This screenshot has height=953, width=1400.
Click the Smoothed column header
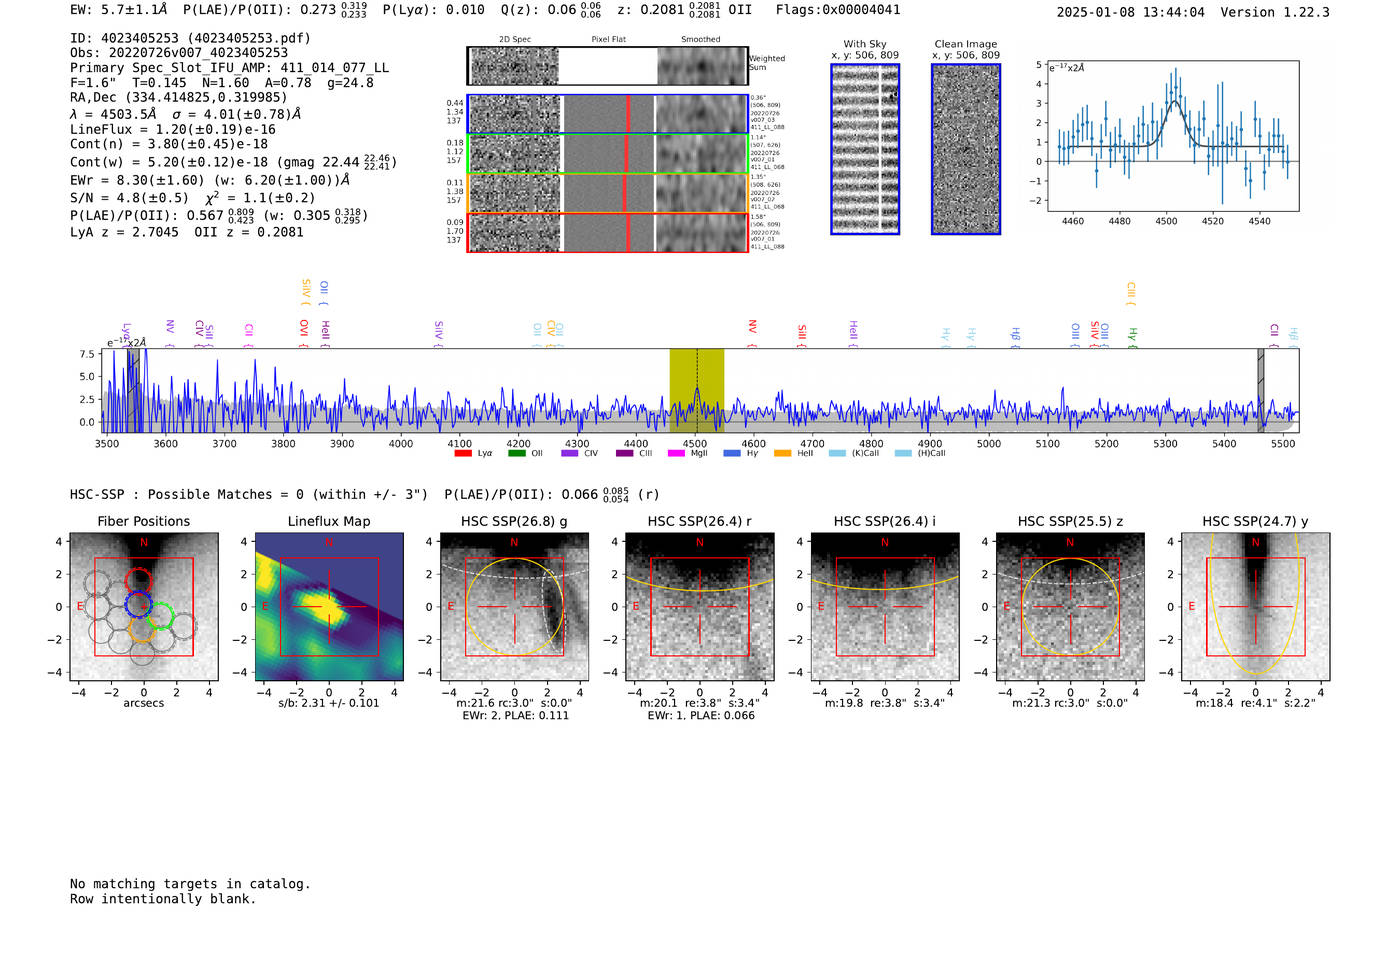point(701,40)
